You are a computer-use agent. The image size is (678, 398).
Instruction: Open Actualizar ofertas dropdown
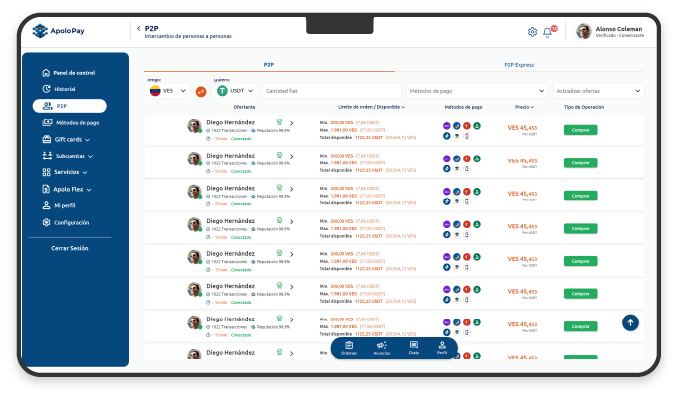tap(598, 91)
